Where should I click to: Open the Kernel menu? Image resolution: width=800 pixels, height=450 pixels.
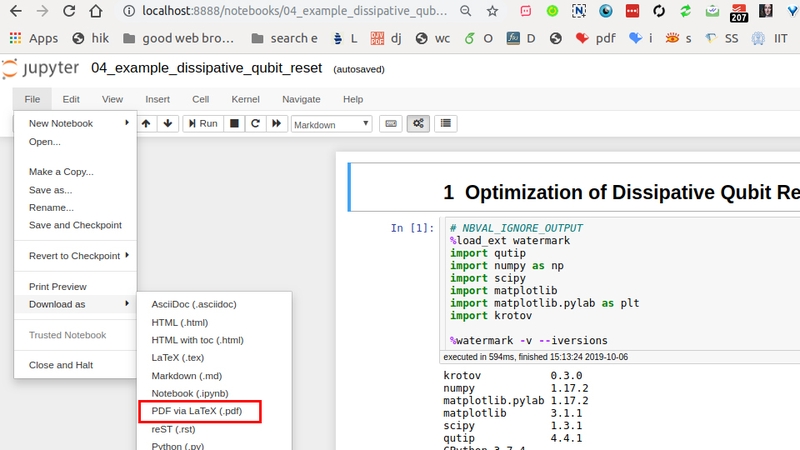[245, 99]
